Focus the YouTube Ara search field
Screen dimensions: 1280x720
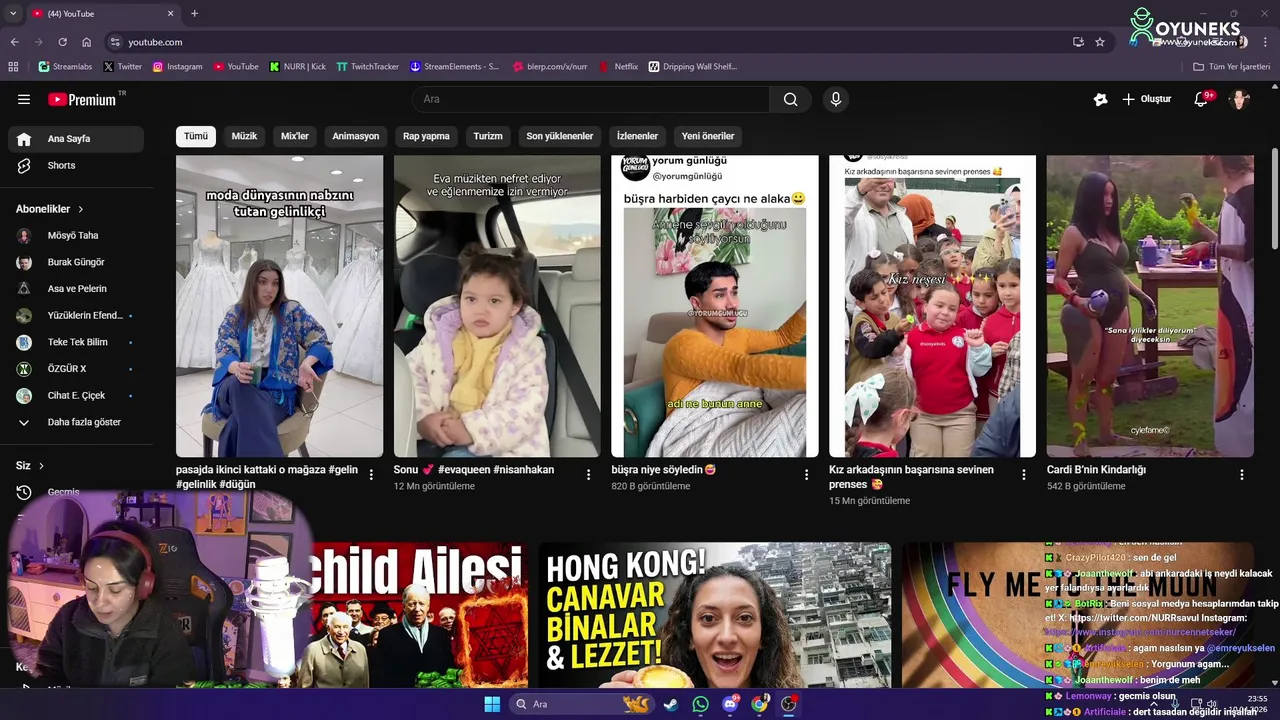(x=591, y=99)
